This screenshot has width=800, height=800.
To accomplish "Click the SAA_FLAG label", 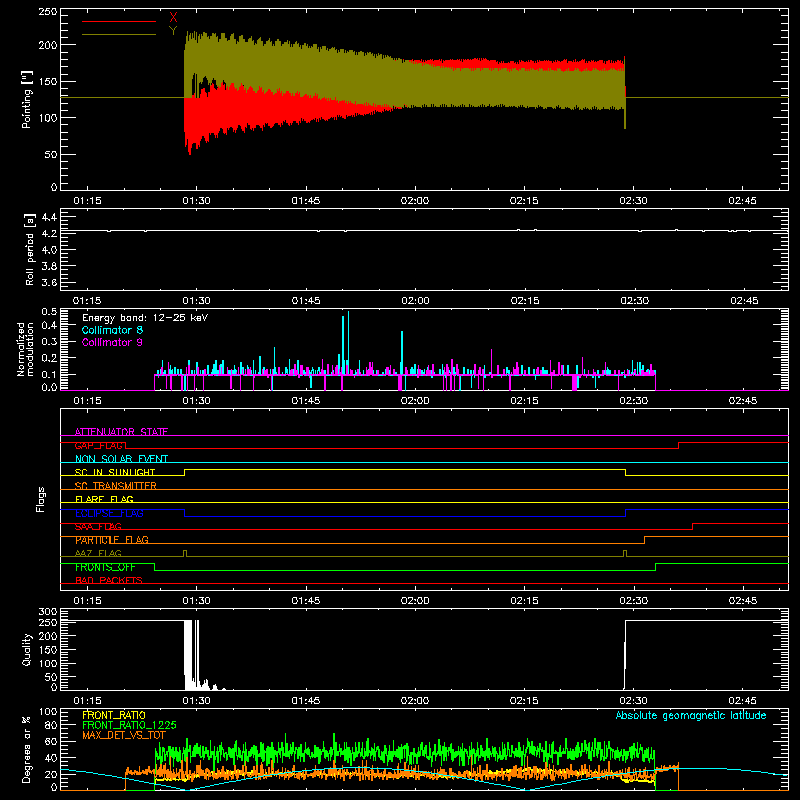I will coord(98,526).
